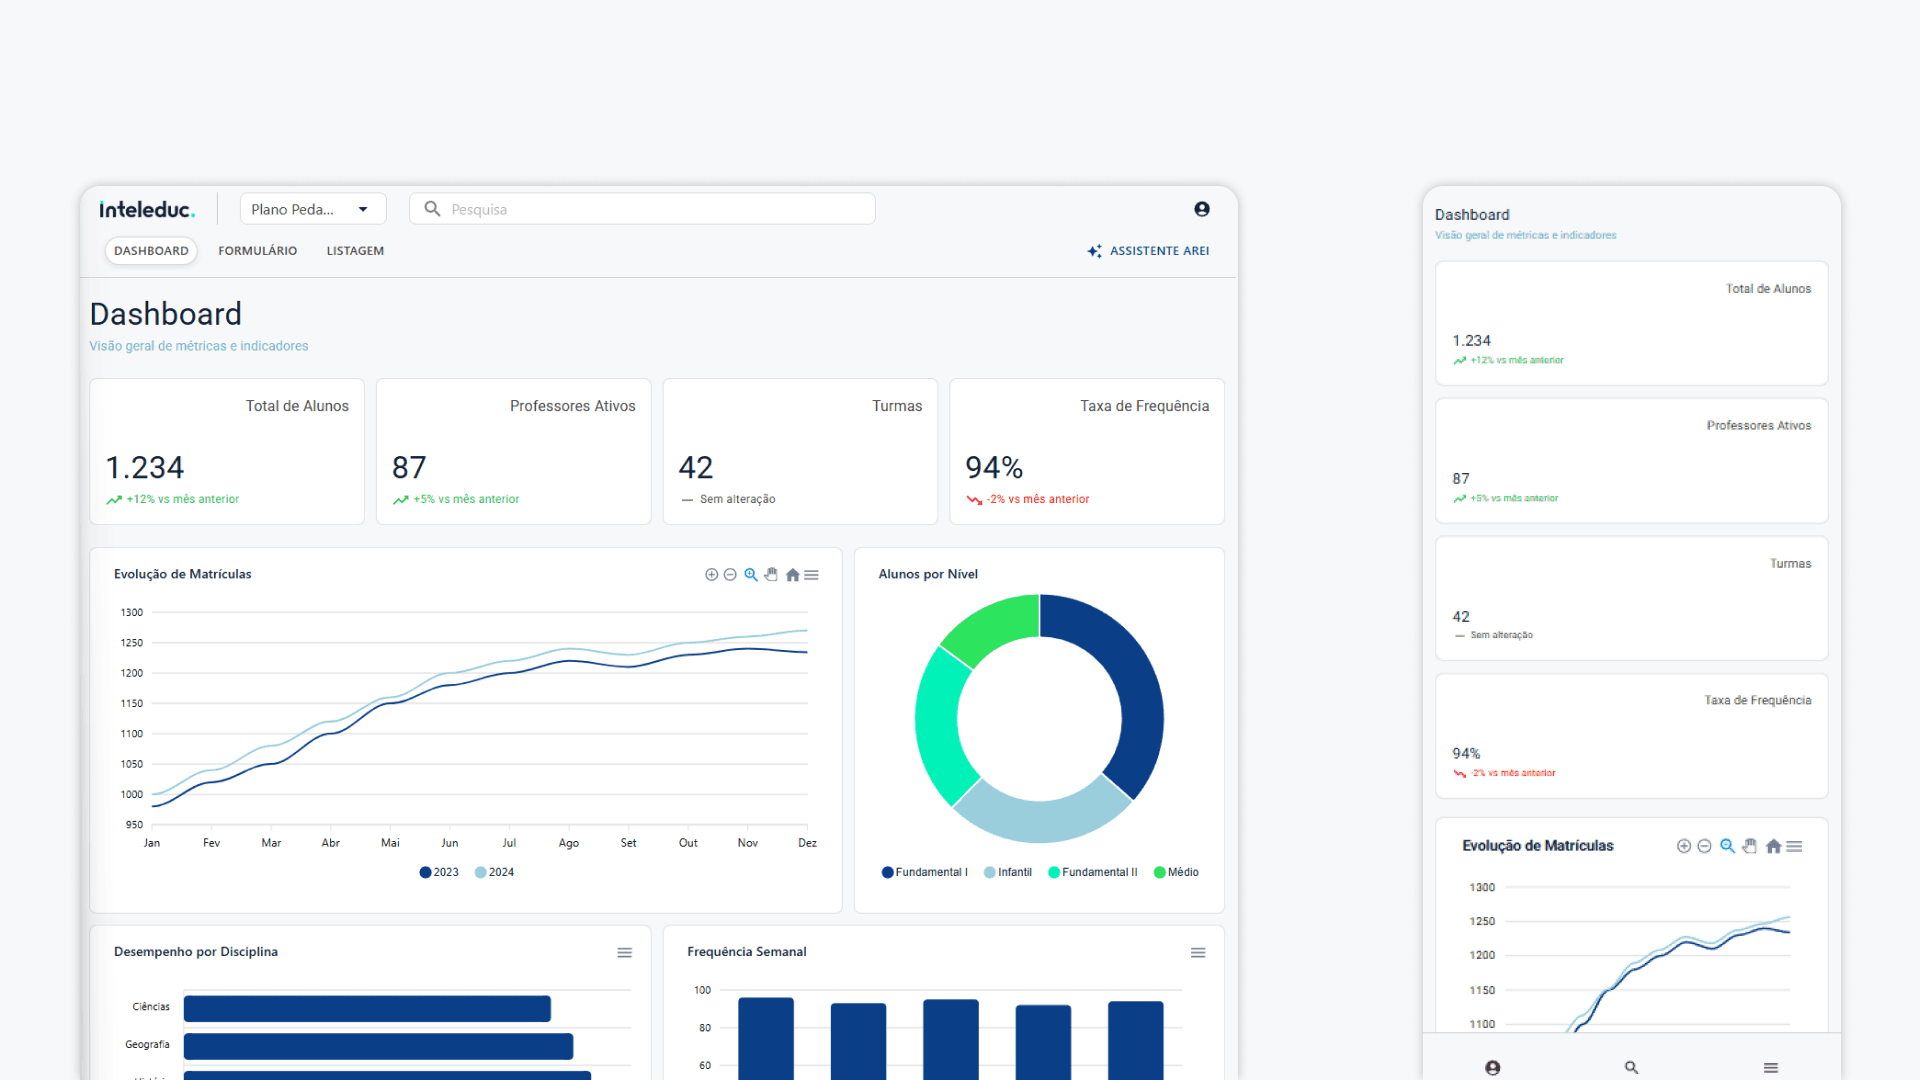Screen dimensions: 1920x1080
Task: Click the Assistente AREI sparkle icon
Action: (x=1095, y=251)
